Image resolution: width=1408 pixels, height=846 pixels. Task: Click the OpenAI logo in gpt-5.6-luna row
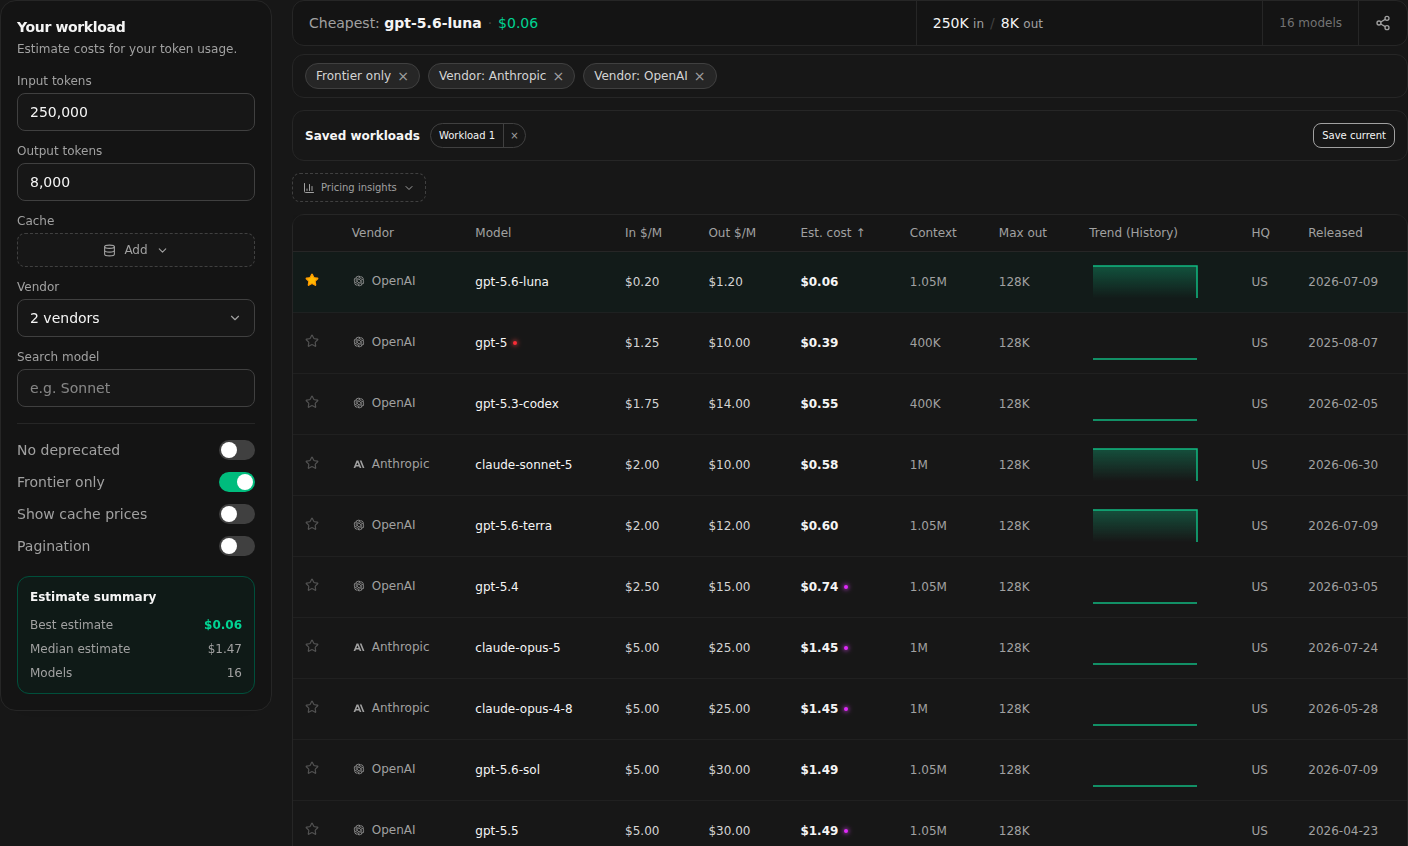[359, 281]
